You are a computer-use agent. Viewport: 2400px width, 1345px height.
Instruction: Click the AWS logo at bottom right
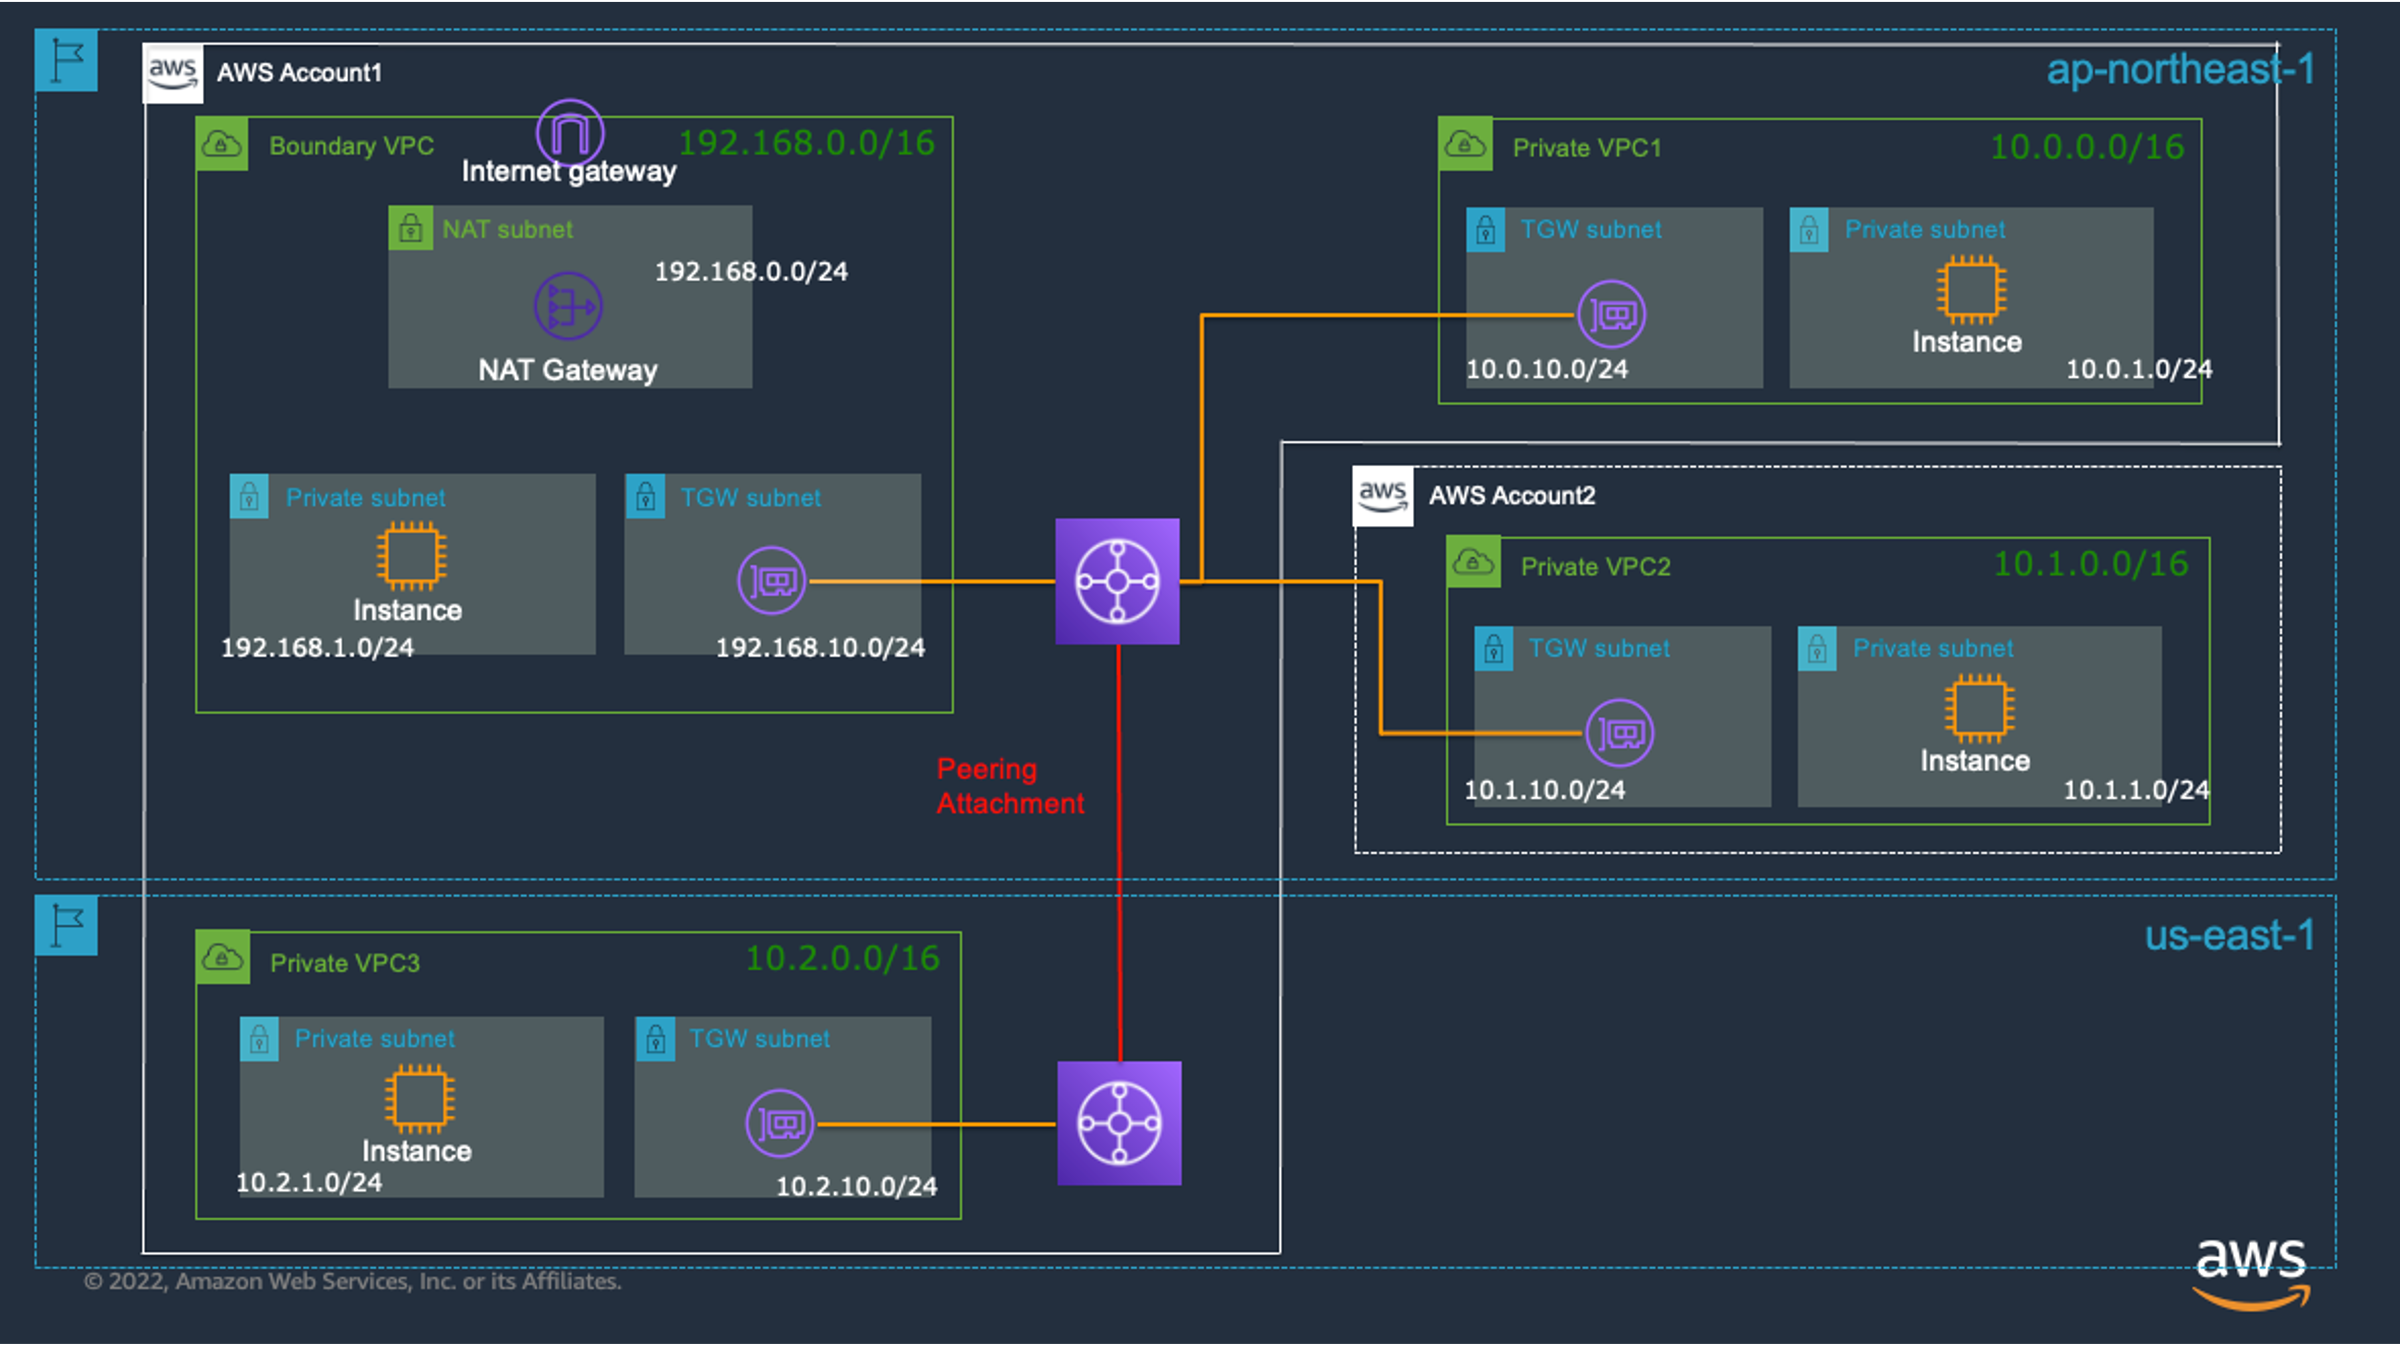(2250, 1272)
